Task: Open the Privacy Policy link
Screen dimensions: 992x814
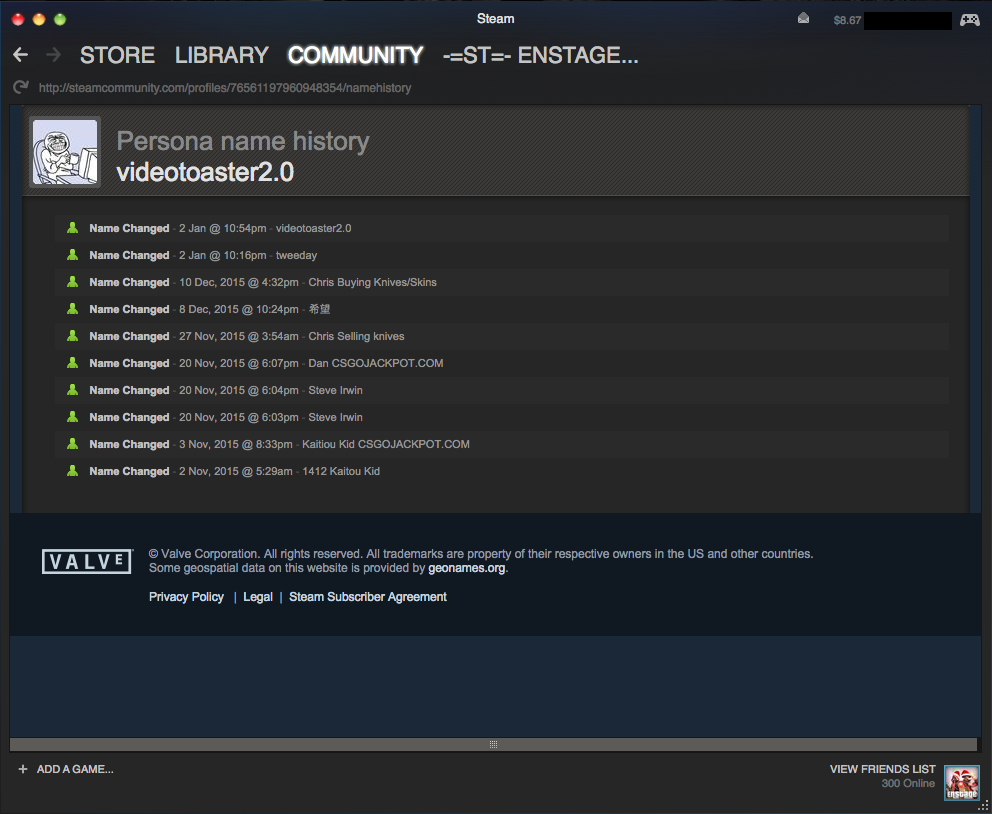Action: click(186, 597)
